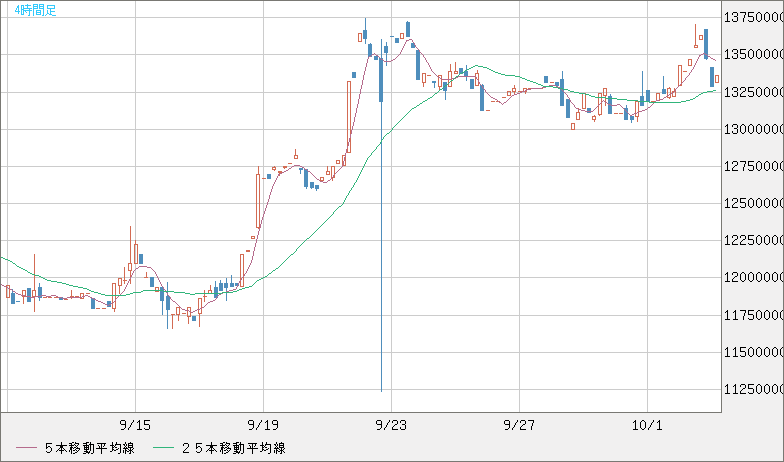The width and height of the screenshot is (784, 462).
Task: Click the 9/23 date axis label
Action: click(x=391, y=426)
